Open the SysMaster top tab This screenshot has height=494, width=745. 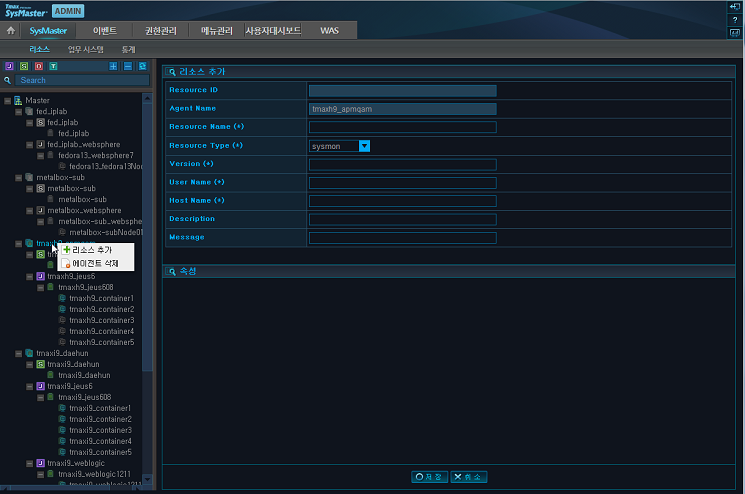(x=48, y=31)
